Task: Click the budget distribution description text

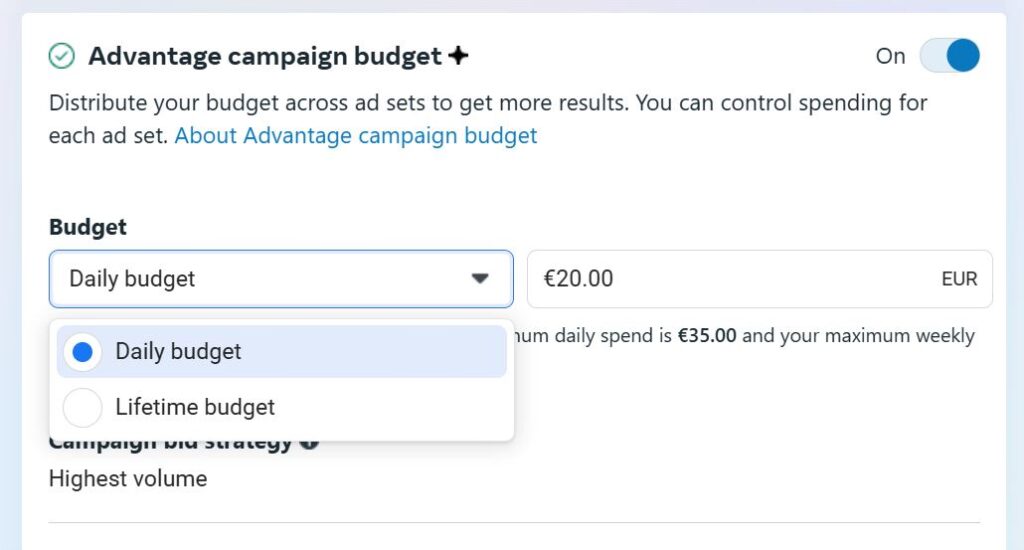Action: pyautogui.click(x=488, y=120)
